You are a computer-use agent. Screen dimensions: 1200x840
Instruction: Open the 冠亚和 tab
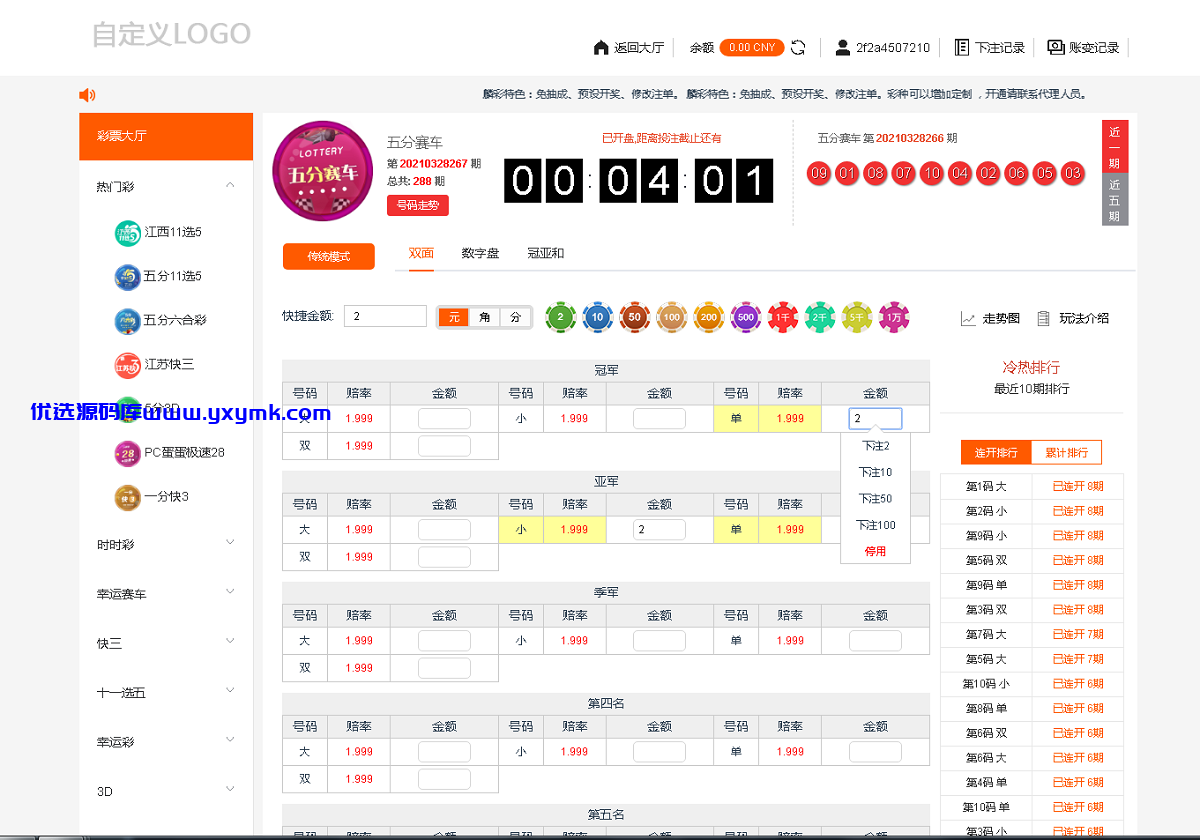tap(546, 254)
